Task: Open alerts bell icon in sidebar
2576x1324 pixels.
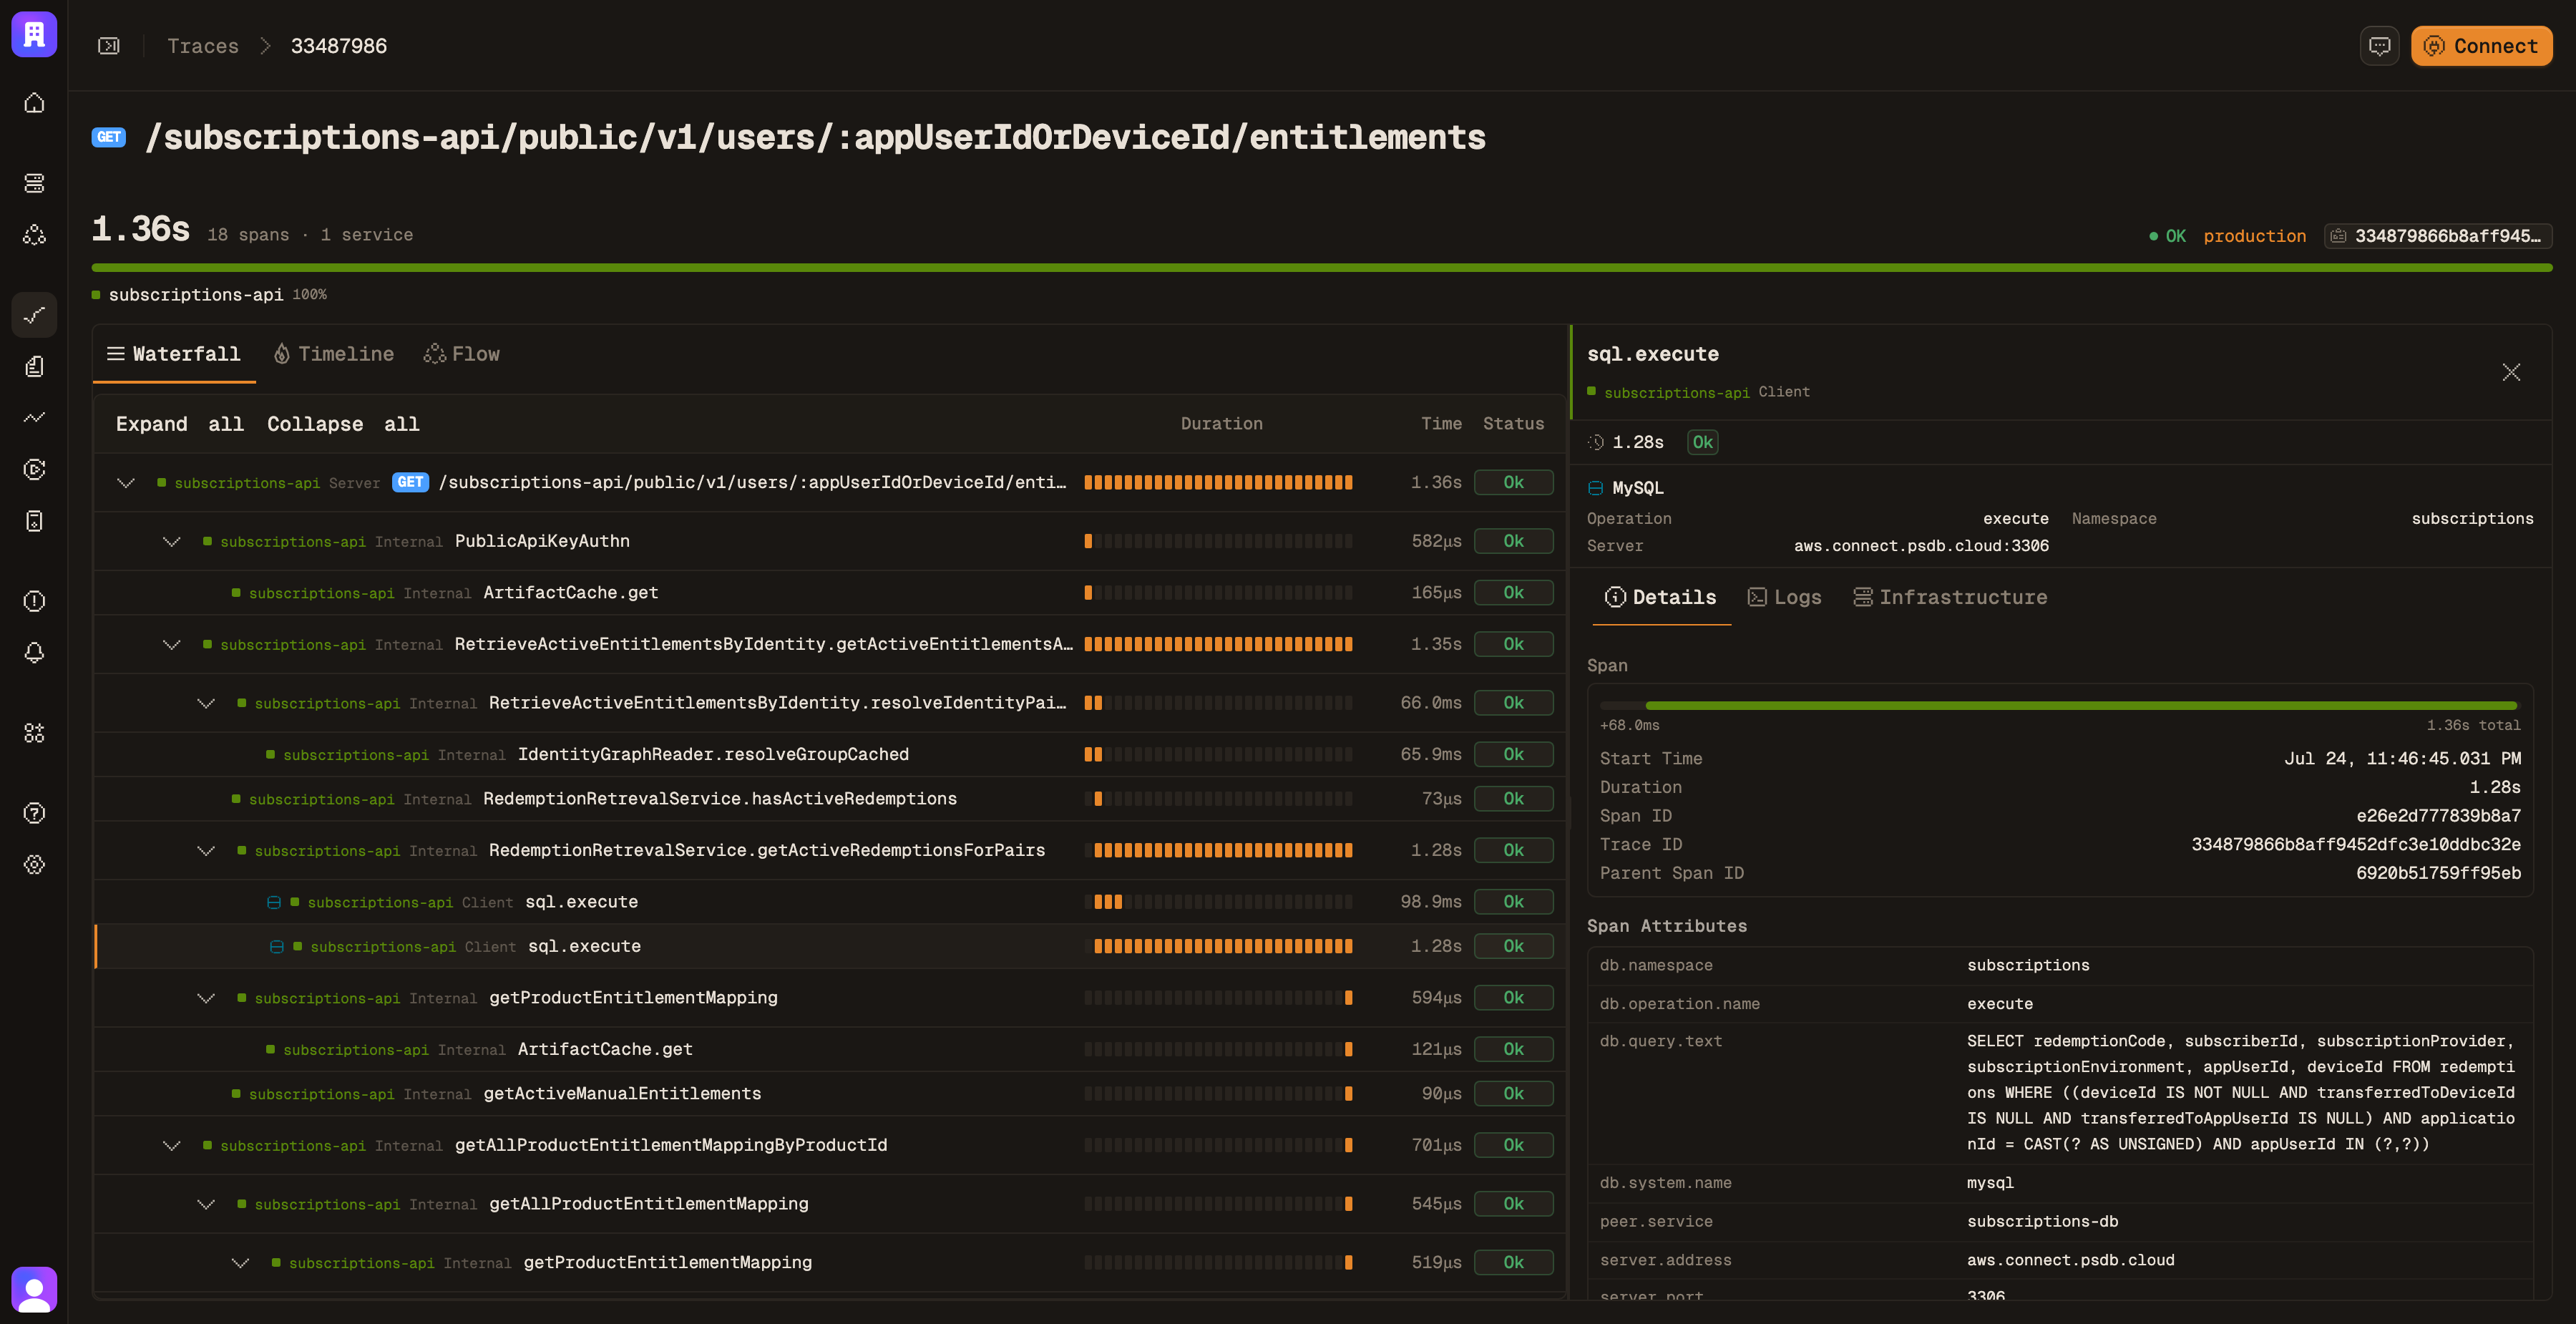Action: click(x=34, y=653)
